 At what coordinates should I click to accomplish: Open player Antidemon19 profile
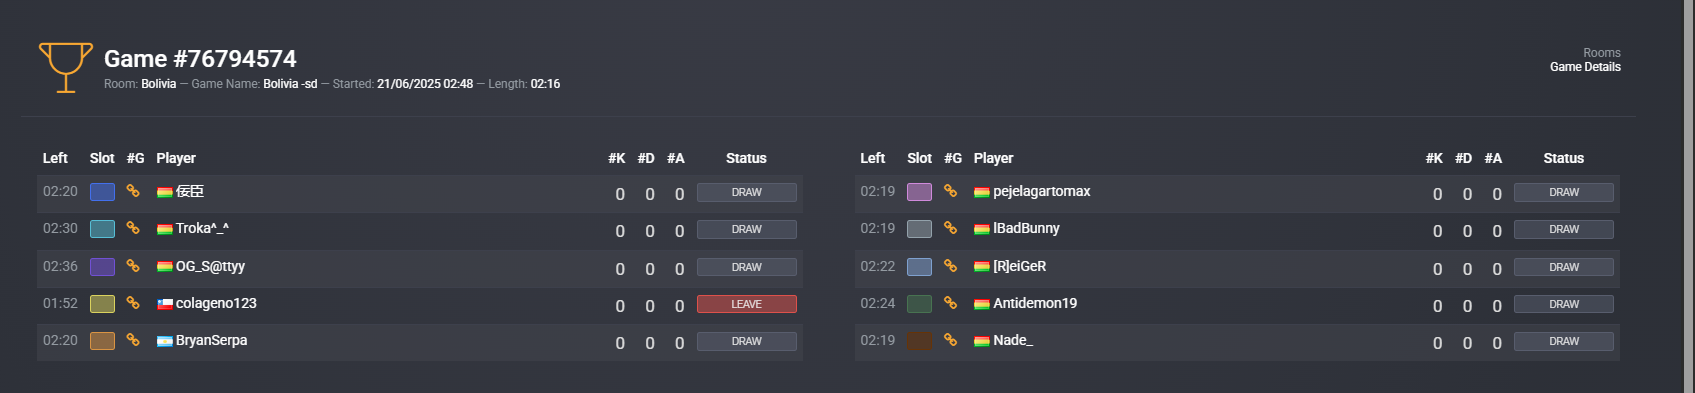[1035, 303]
